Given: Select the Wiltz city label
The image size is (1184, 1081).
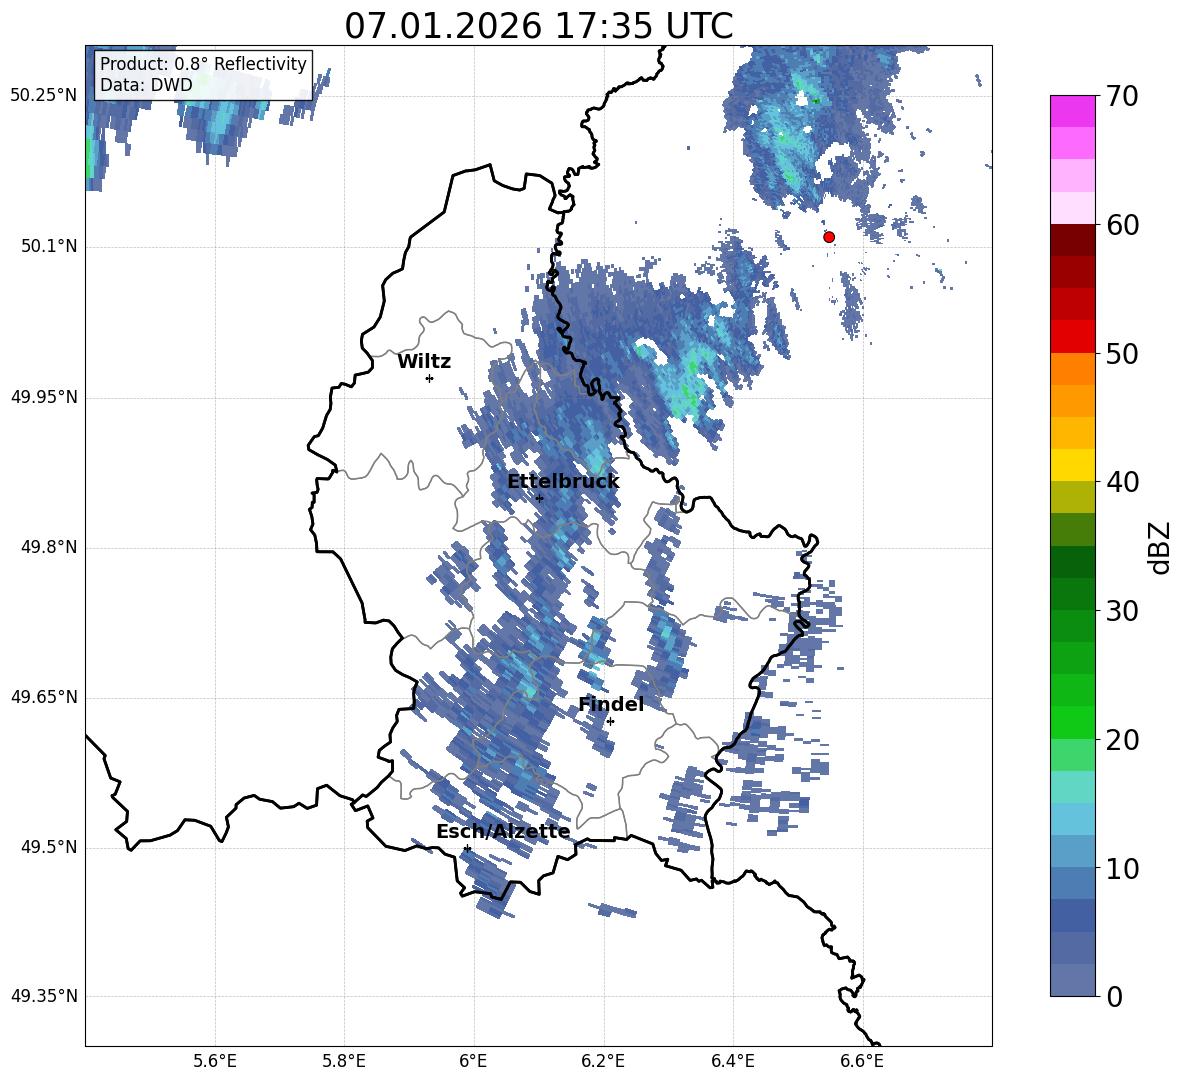Looking at the screenshot, I should [424, 362].
